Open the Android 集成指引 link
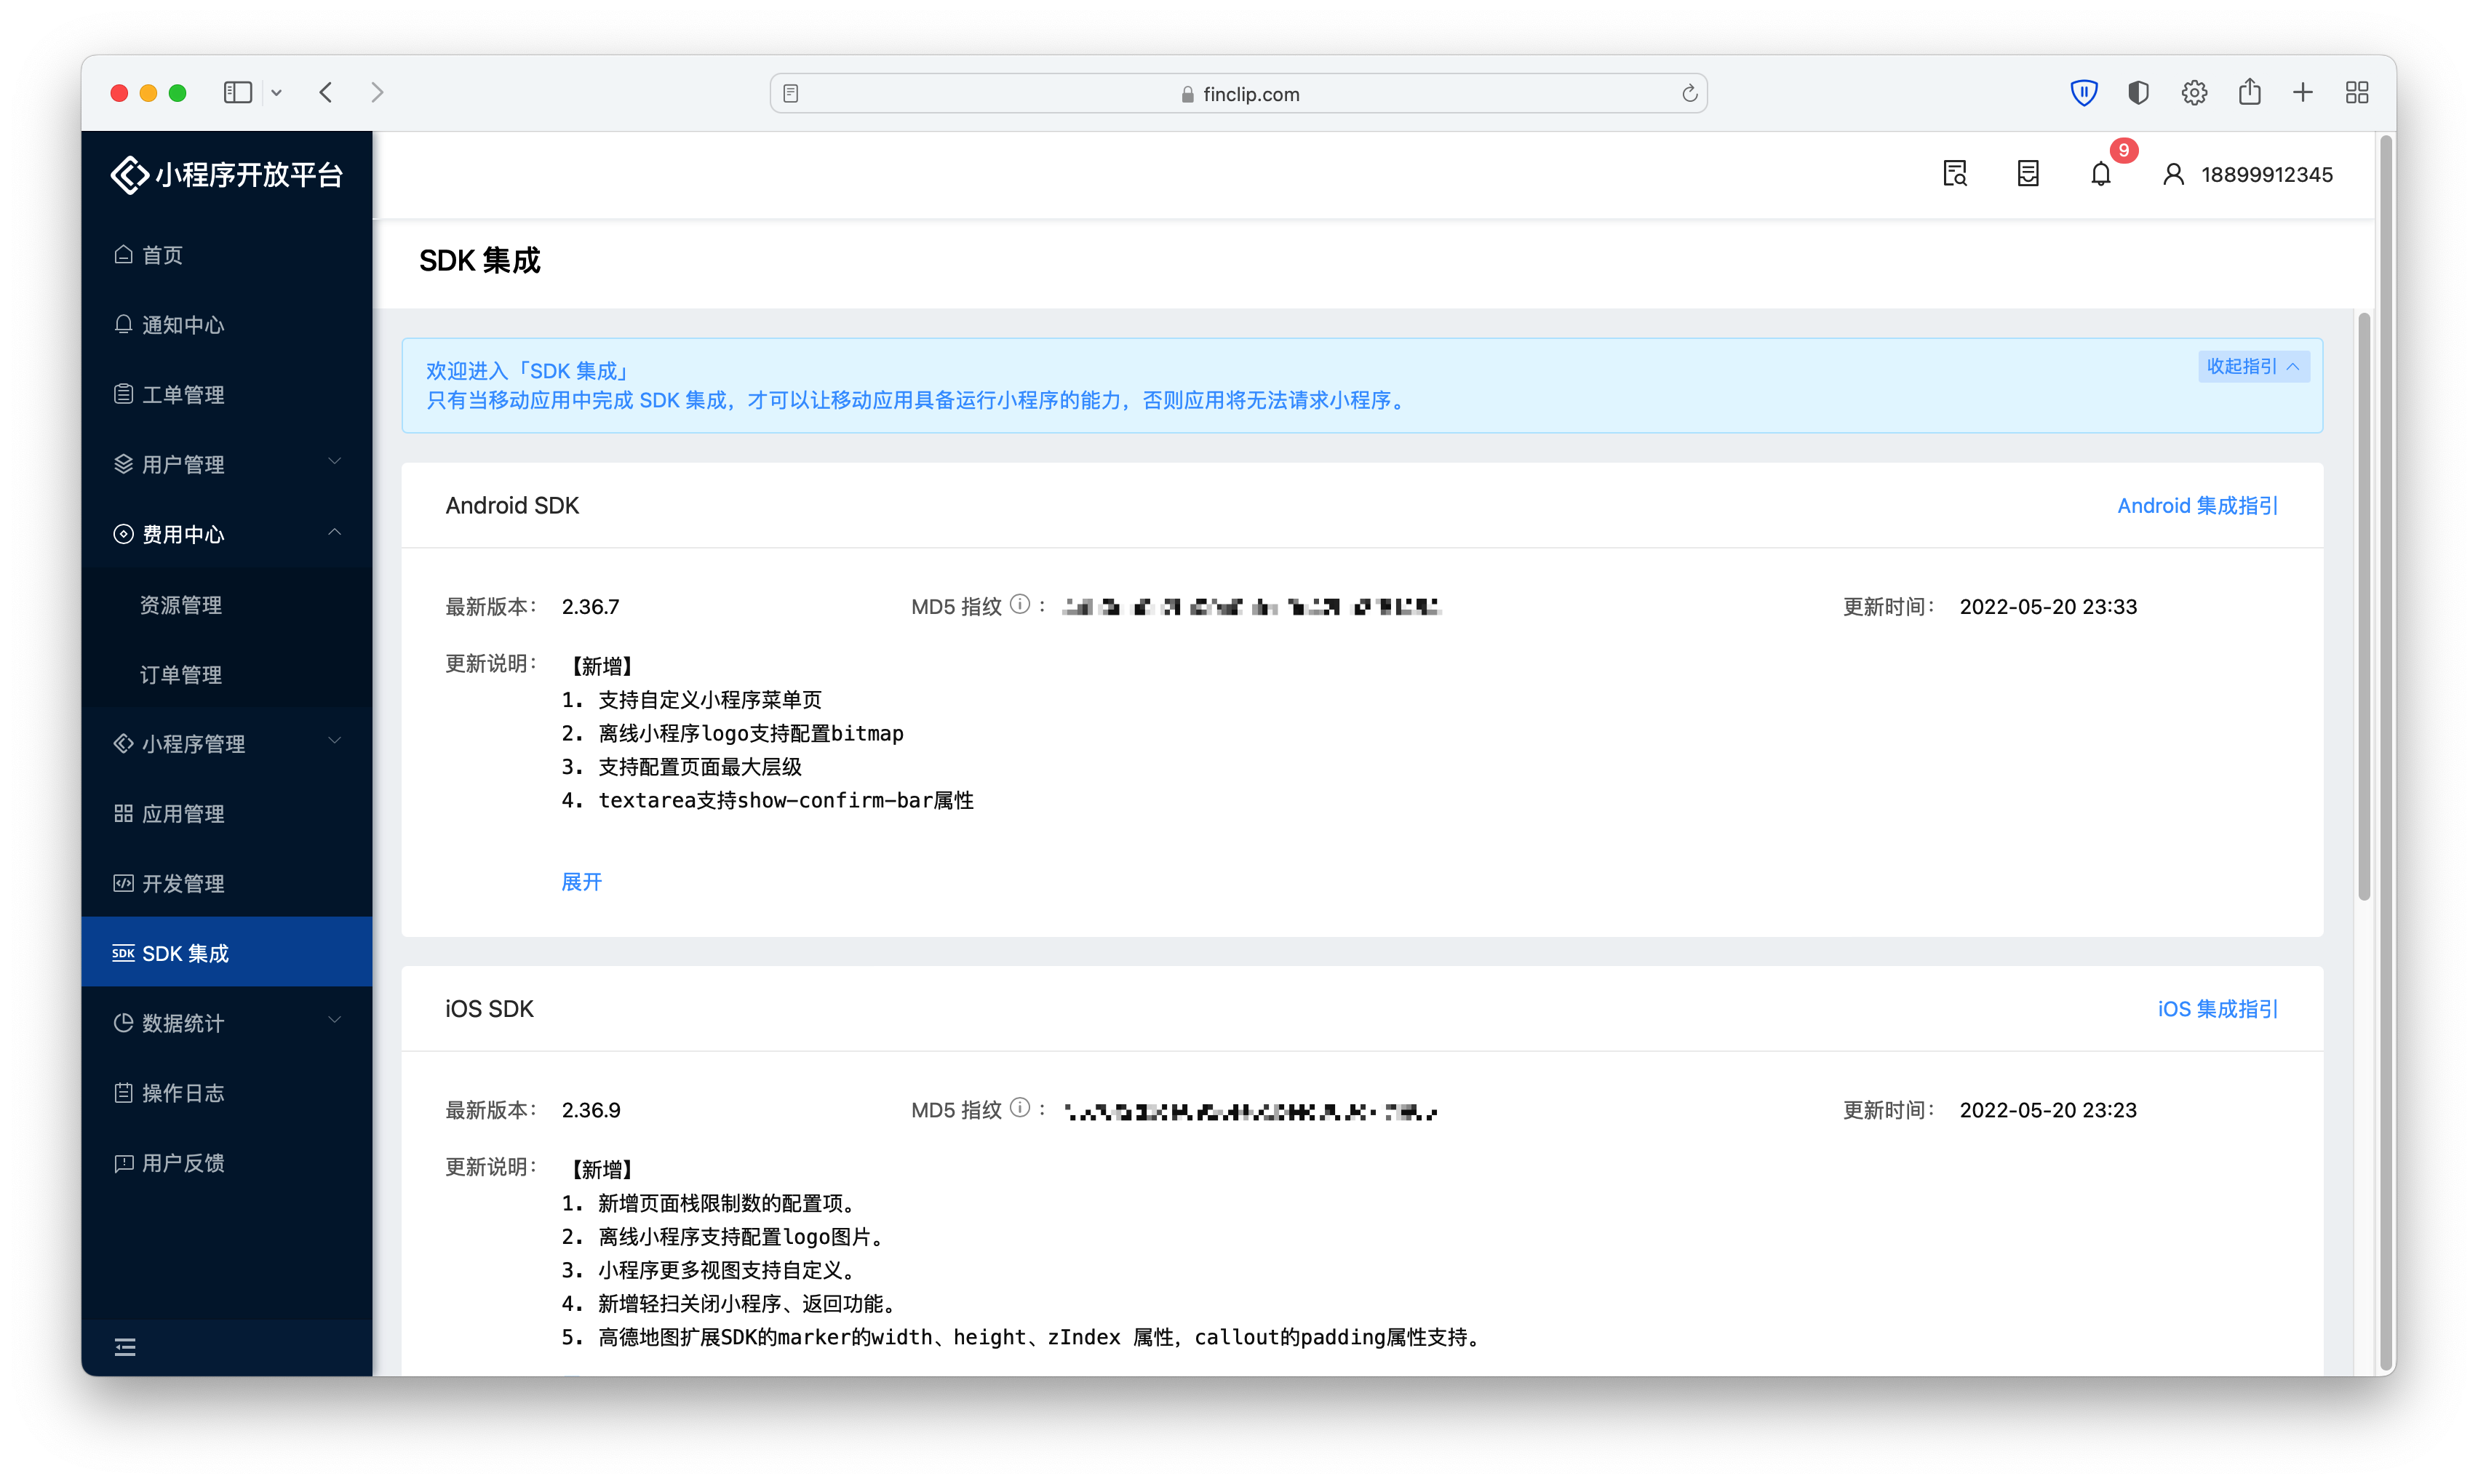 pyautogui.click(x=2197, y=506)
